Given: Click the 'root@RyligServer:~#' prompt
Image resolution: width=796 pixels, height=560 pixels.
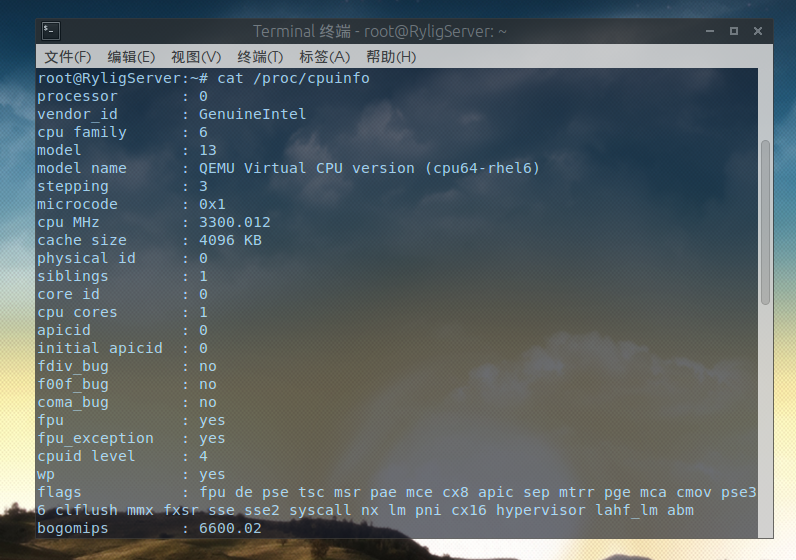Looking at the screenshot, I should pyautogui.click(x=122, y=78).
